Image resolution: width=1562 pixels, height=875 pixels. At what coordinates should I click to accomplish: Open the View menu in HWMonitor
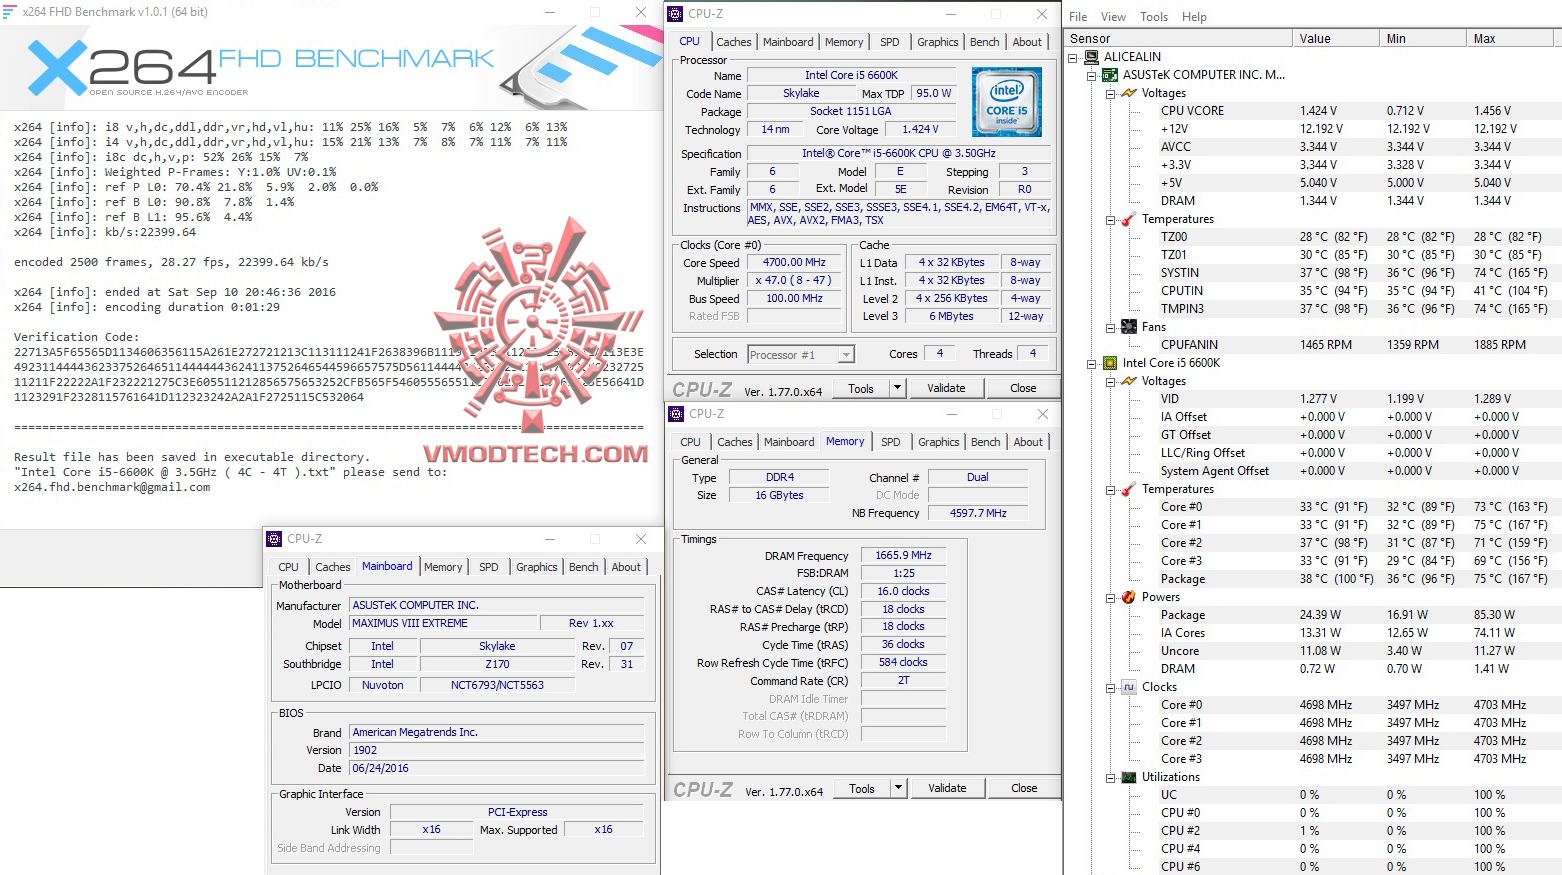coord(1113,17)
